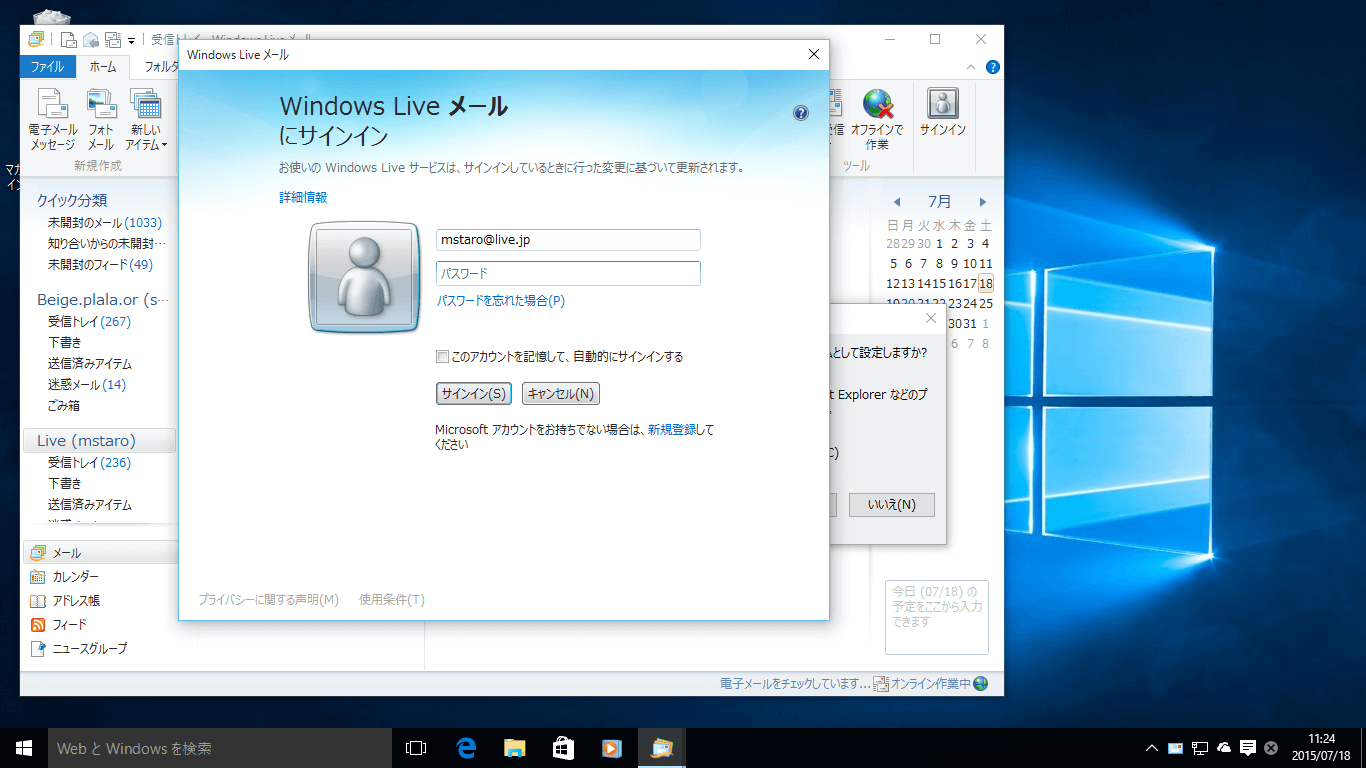Click the network tray icon
1366x768 pixels.
click(x=1200, y=748)
